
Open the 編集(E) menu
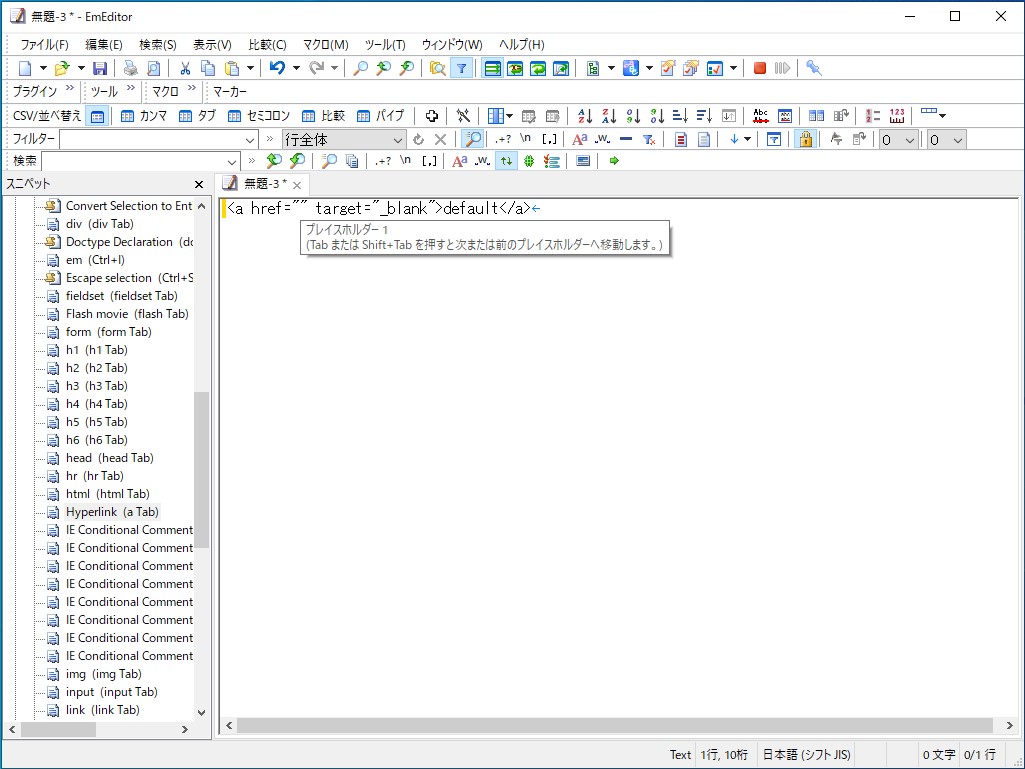tap(103, 44)
